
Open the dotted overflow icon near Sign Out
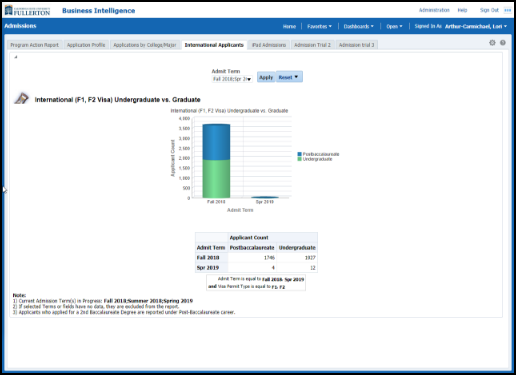507,10
